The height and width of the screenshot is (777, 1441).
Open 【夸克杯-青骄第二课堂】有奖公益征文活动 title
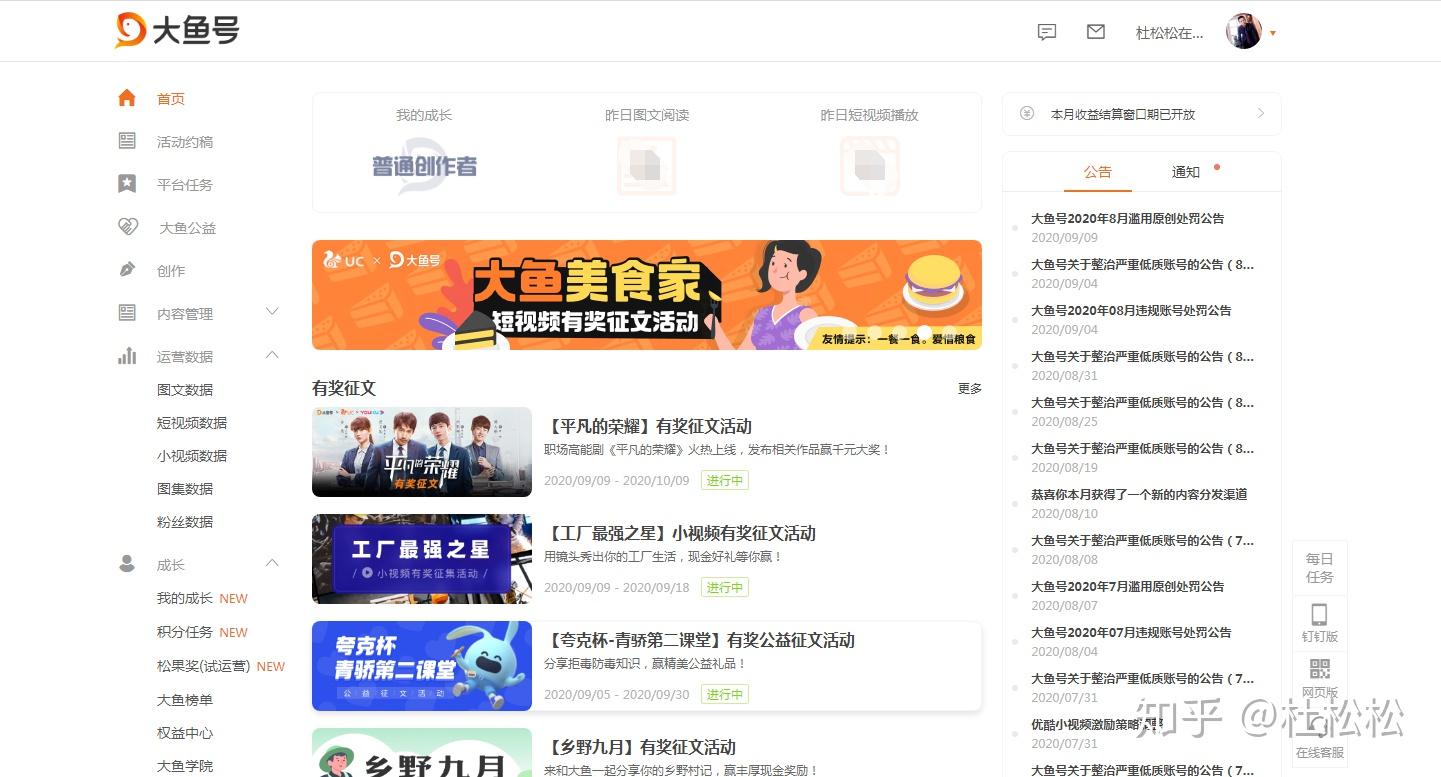pos(700,641)
